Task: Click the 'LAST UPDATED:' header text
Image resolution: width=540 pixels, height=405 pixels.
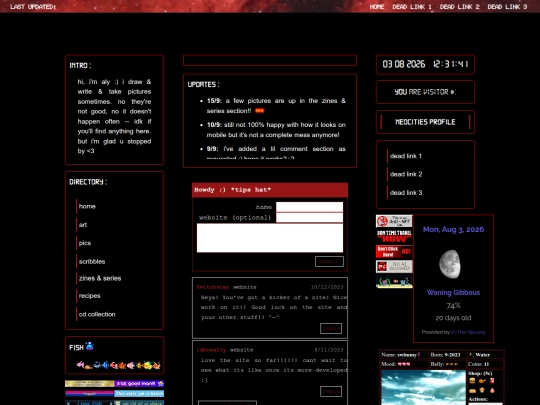Action: [33, 7]
